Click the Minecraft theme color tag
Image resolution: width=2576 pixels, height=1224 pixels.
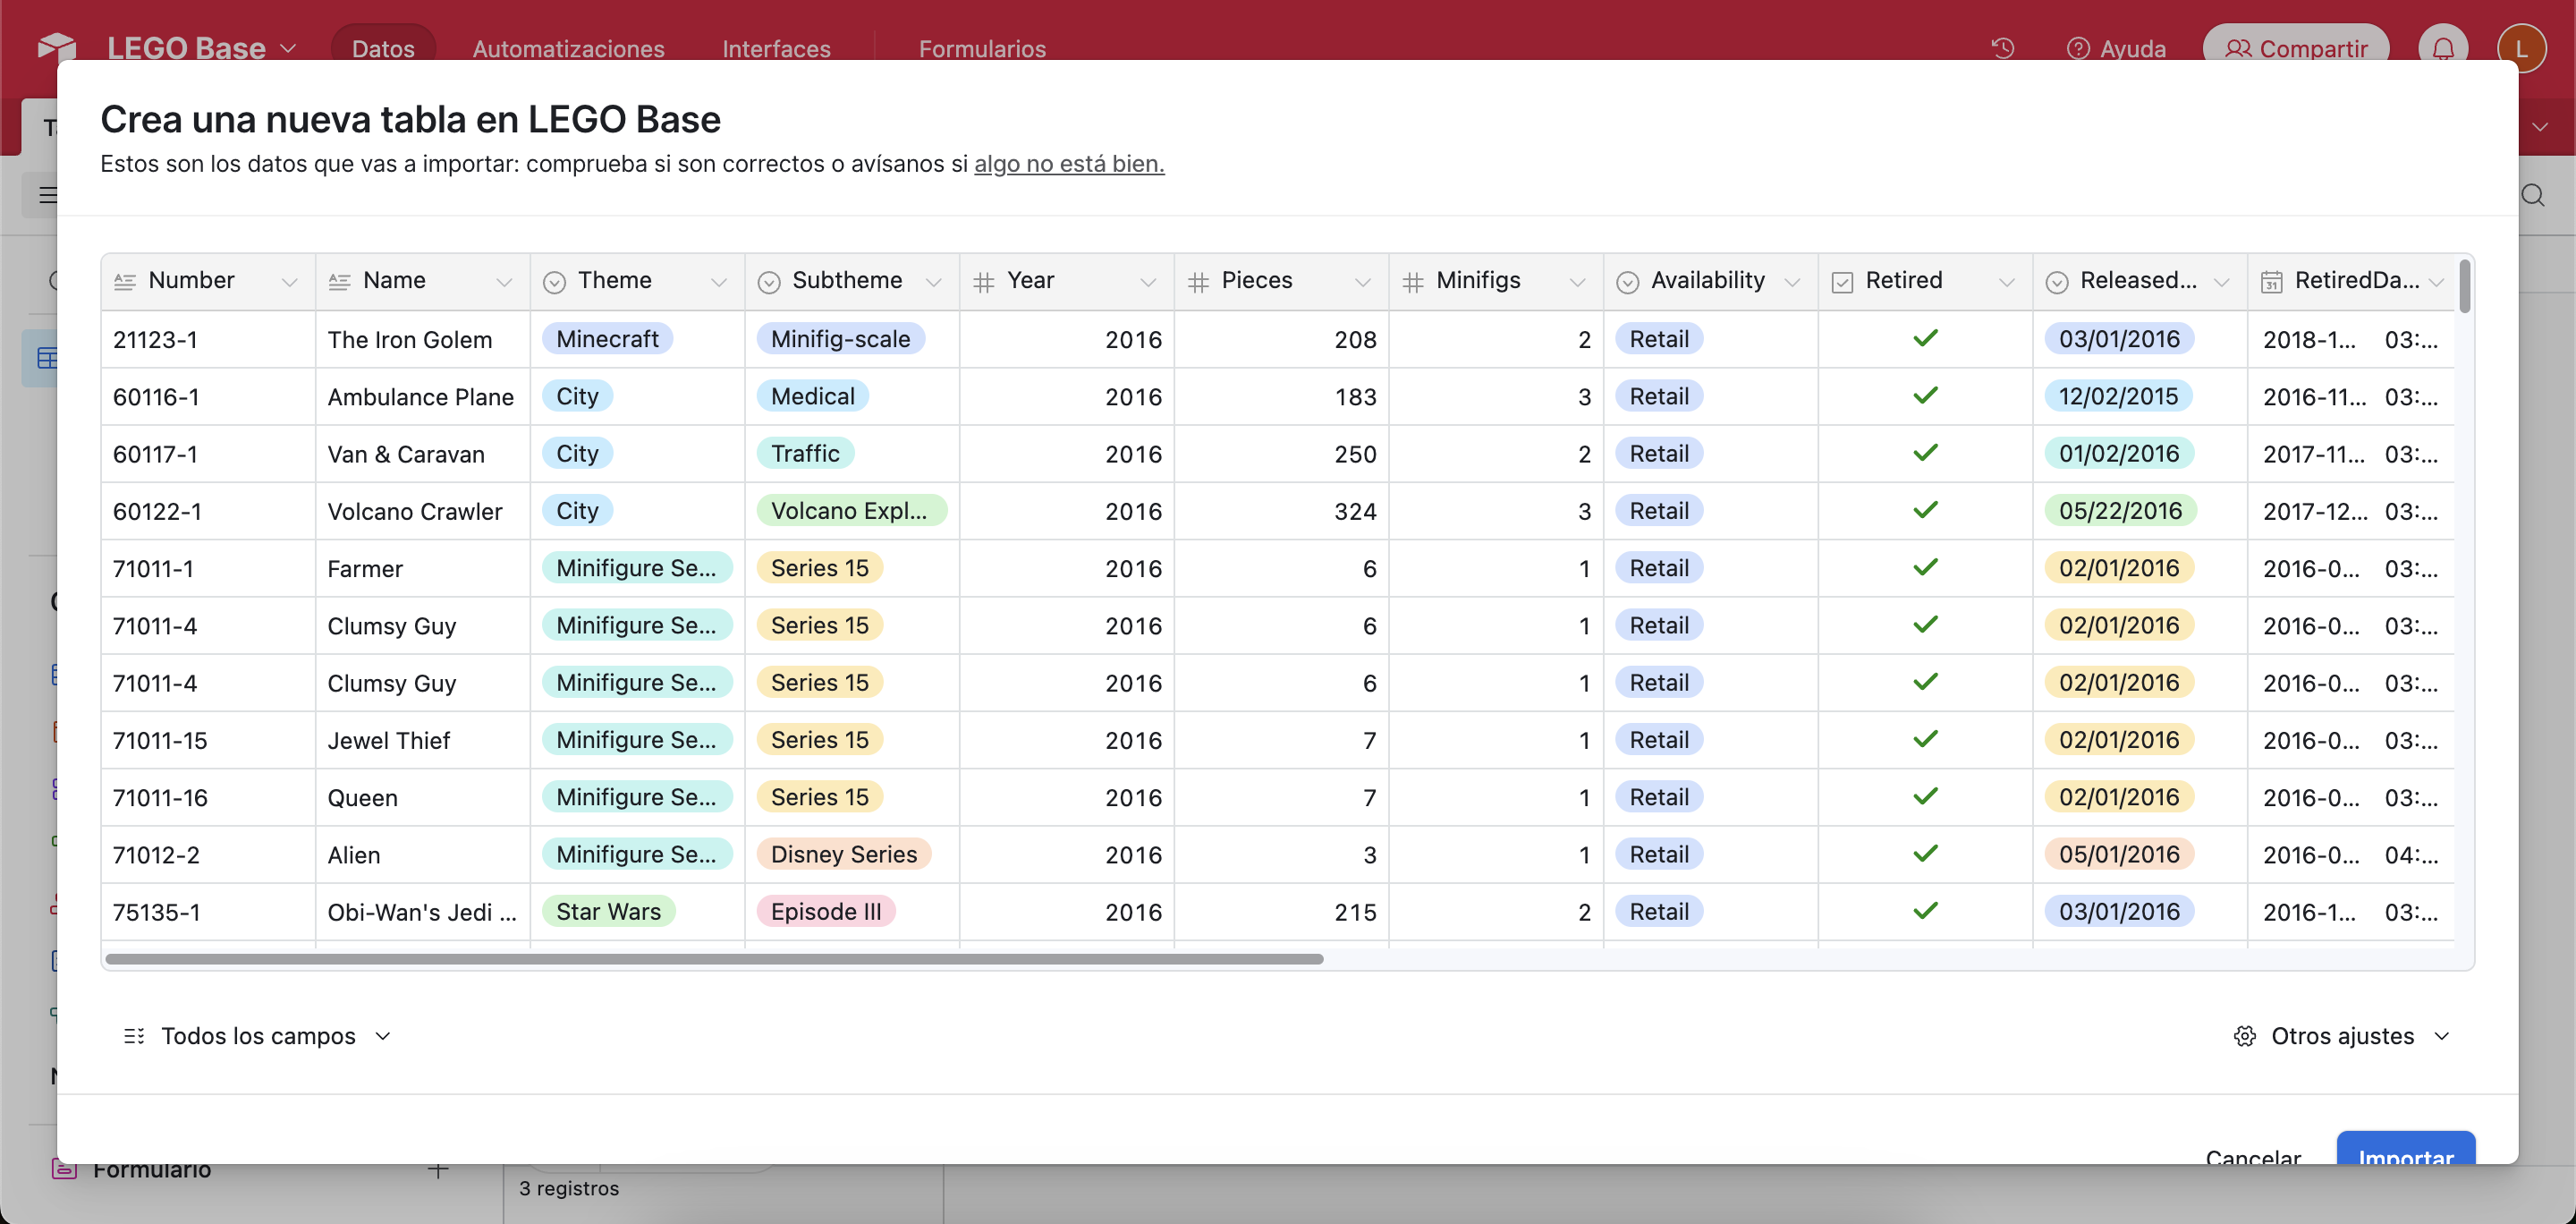[x=607, y=339]
